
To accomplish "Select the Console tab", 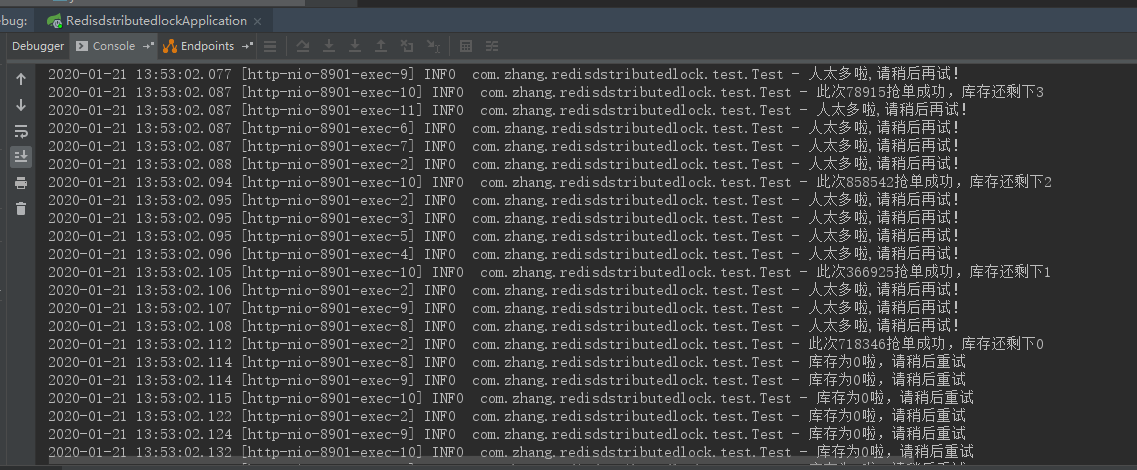I will pyautogui.click(x=114, y=46).
